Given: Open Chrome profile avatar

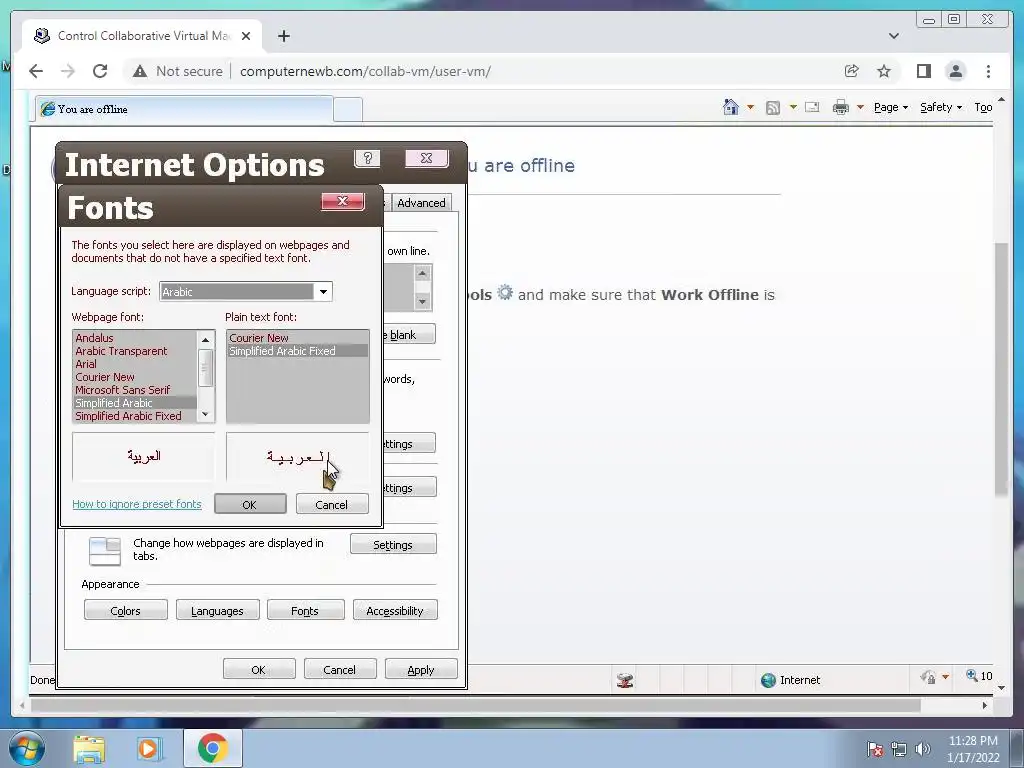Looking at the screenshot, I should 955,71.
